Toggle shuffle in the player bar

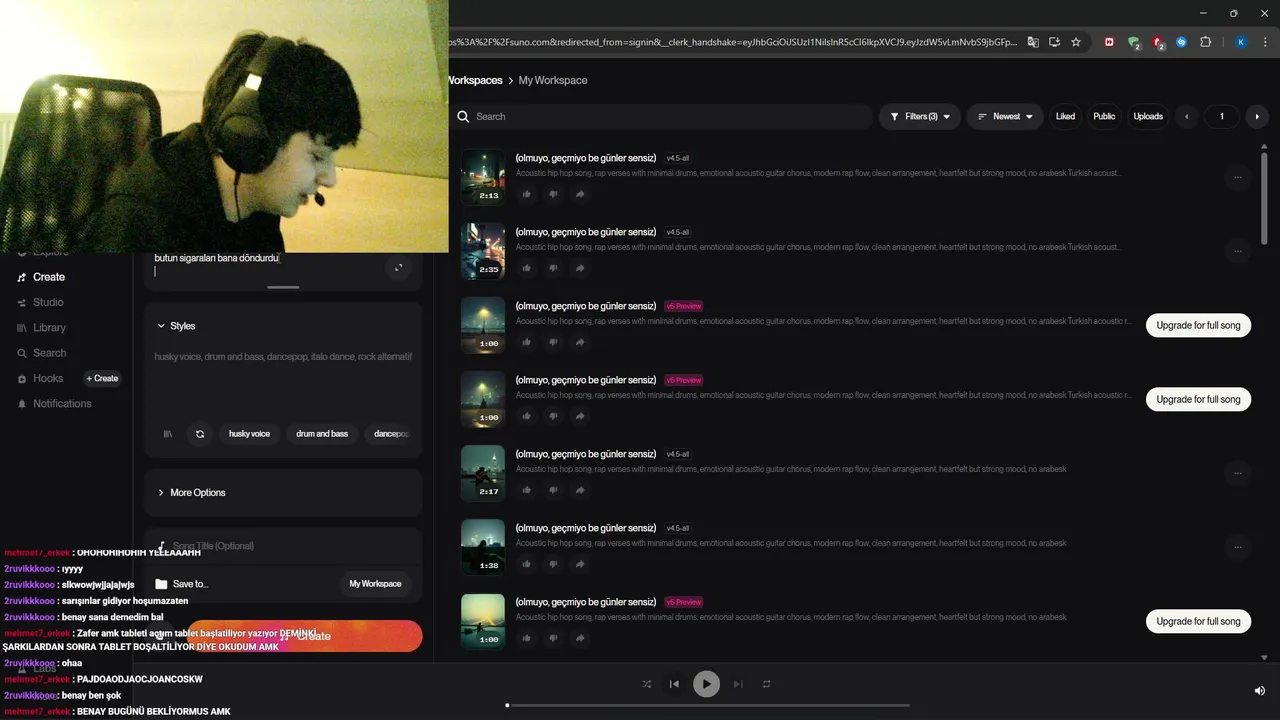[x=646, y=684]
